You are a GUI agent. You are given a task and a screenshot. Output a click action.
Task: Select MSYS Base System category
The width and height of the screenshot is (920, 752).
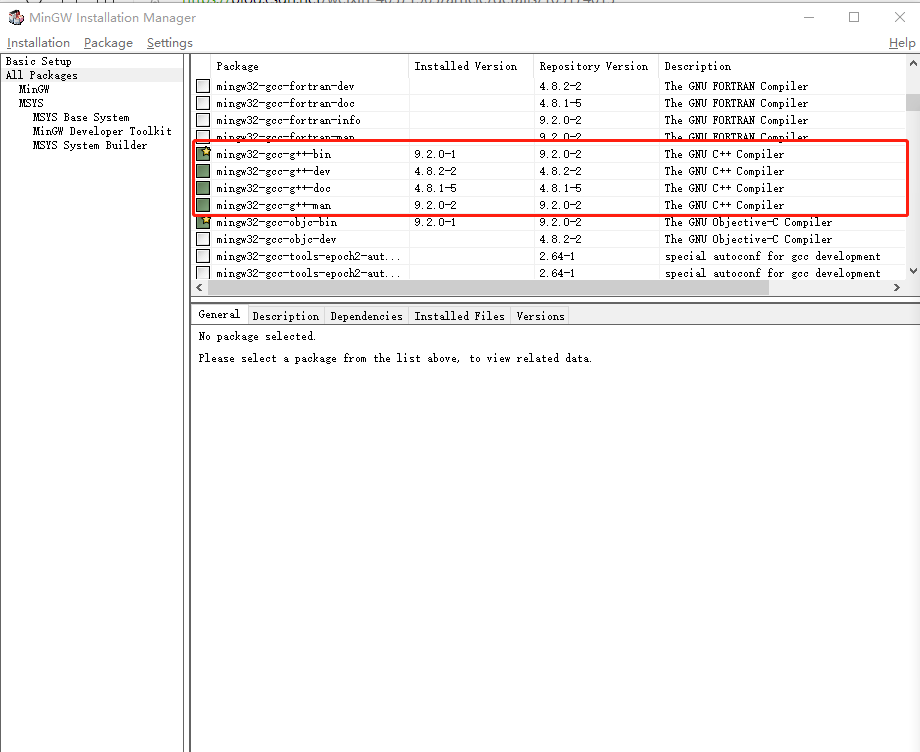coord(81,117)
